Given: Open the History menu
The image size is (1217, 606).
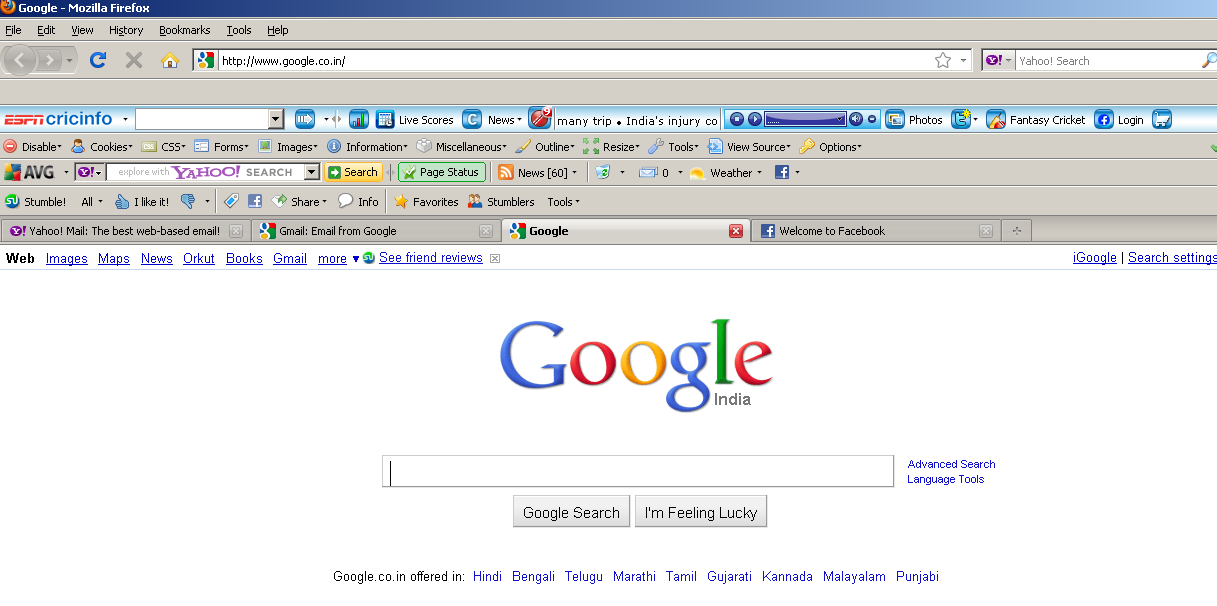Looking at the screenshot, I should (126, 30).
